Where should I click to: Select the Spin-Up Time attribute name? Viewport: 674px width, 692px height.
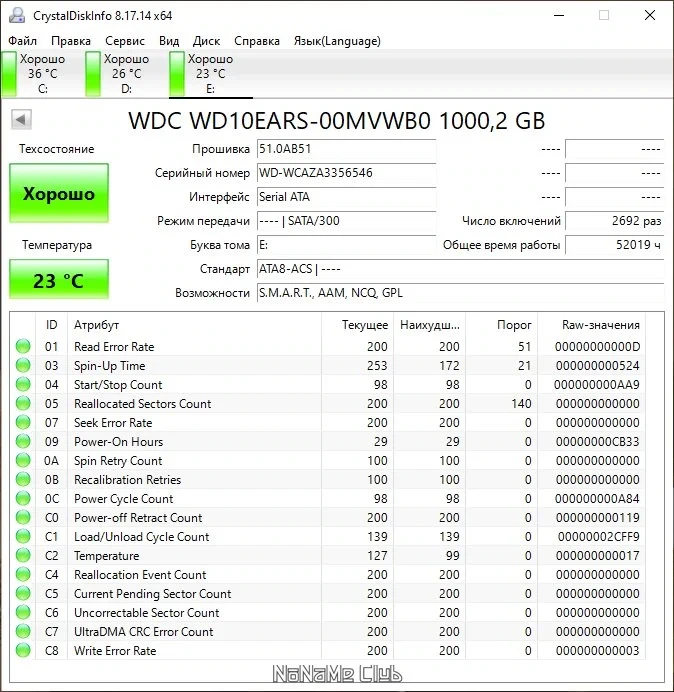click(x=109, y=366)
